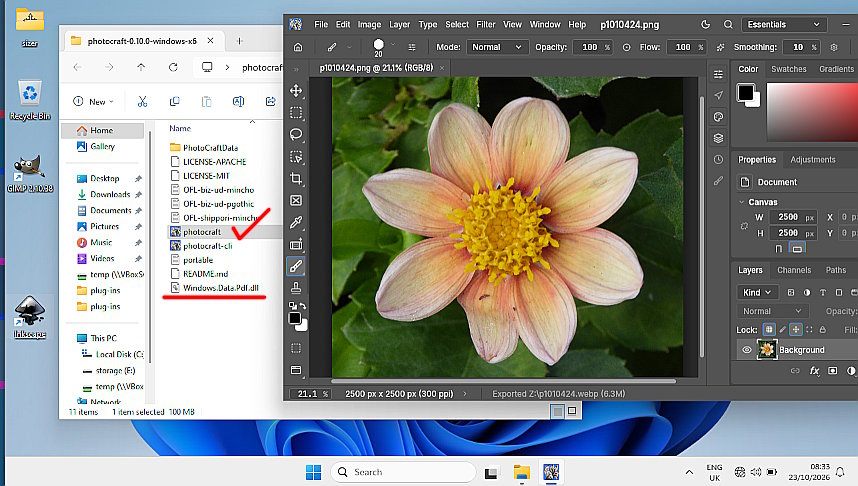Open the New dropdown in File Explorer
Viewport: 858px width, 486px height.
[94, 101]
